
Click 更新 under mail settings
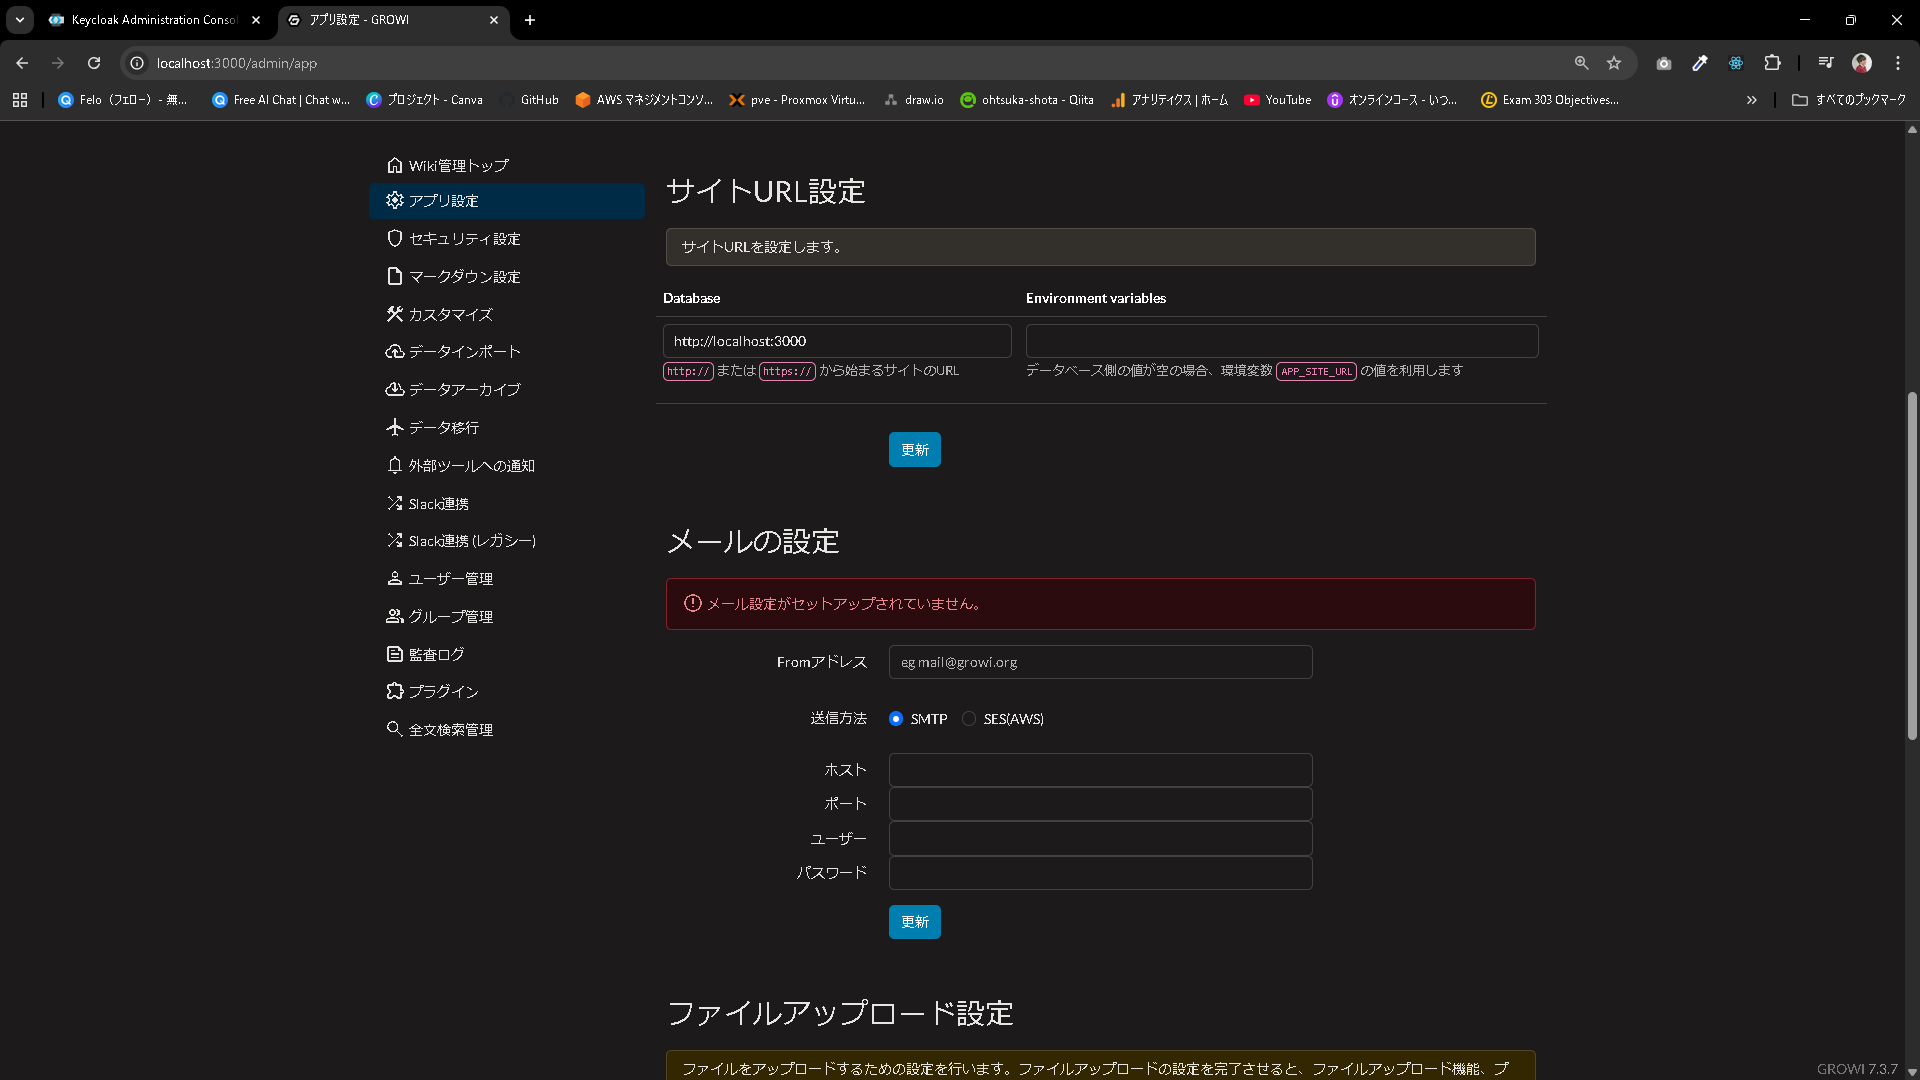coord(914,922)
